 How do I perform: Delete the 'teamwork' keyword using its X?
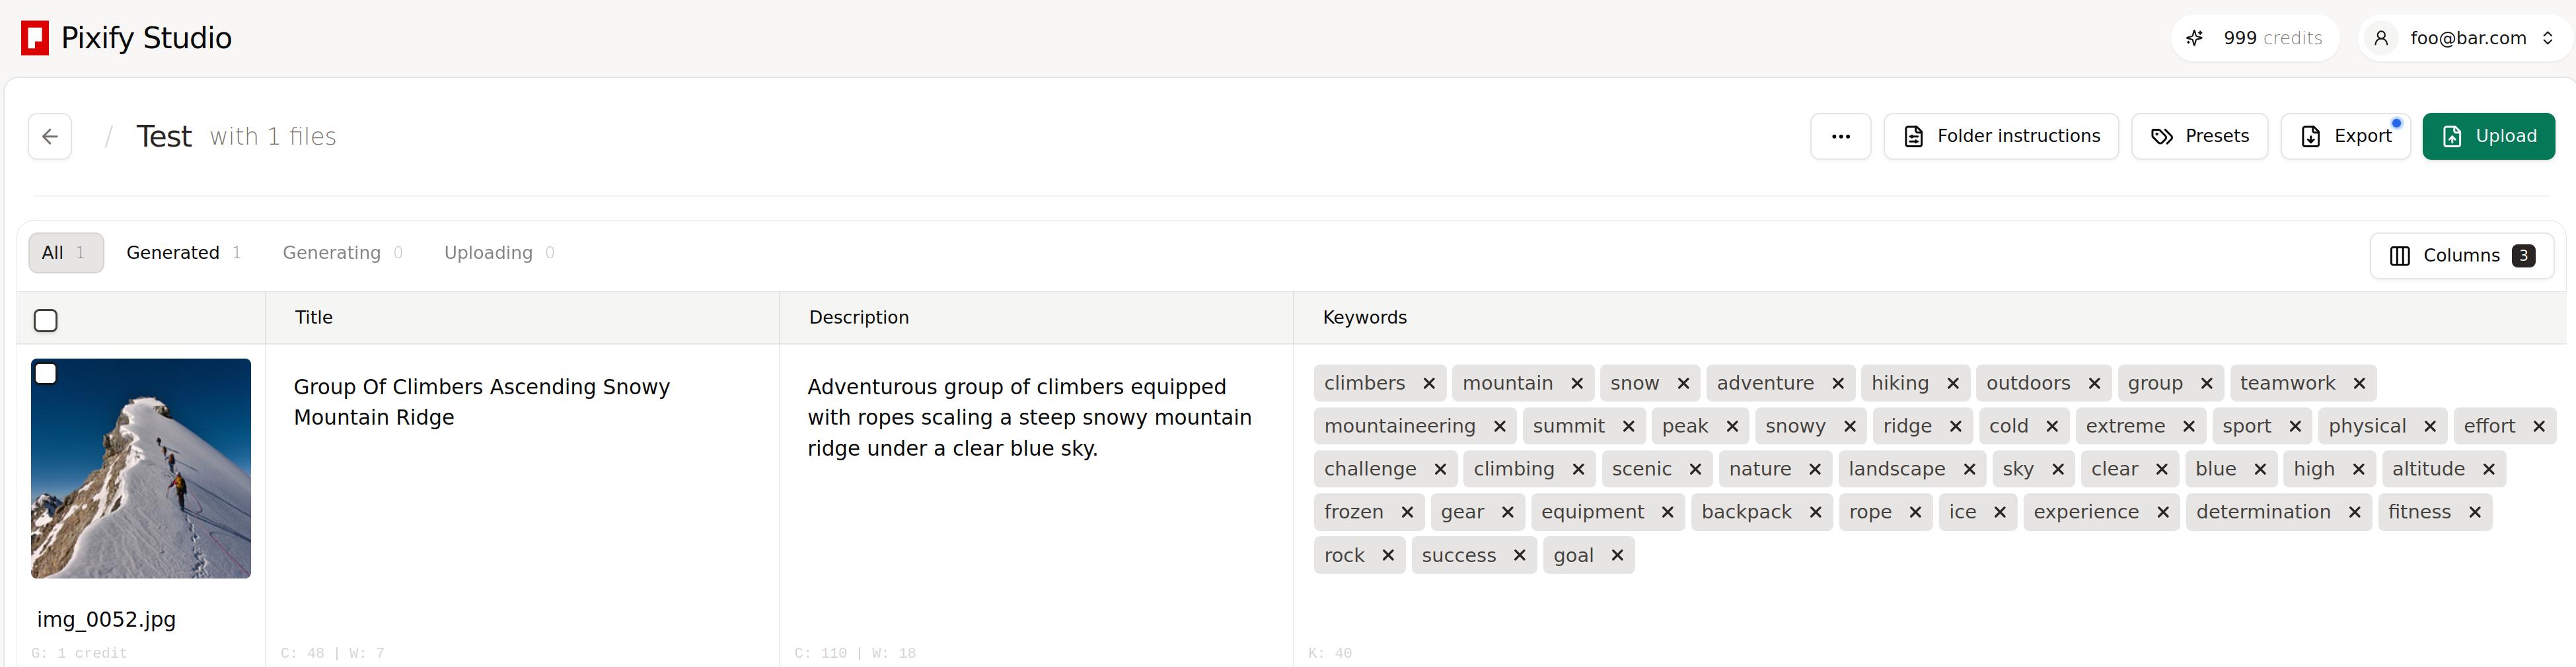(2358, 384)
